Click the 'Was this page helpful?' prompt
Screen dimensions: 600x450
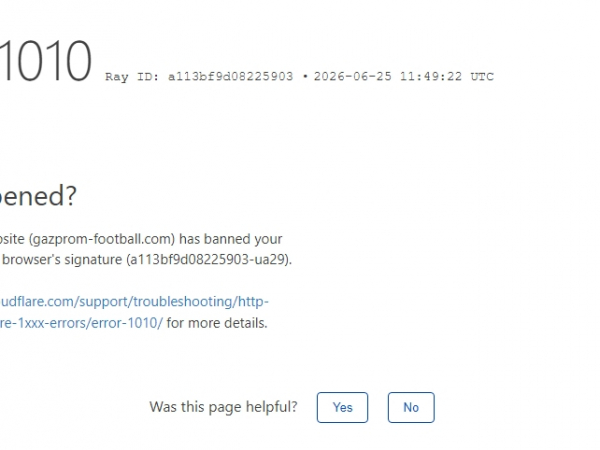223,407
